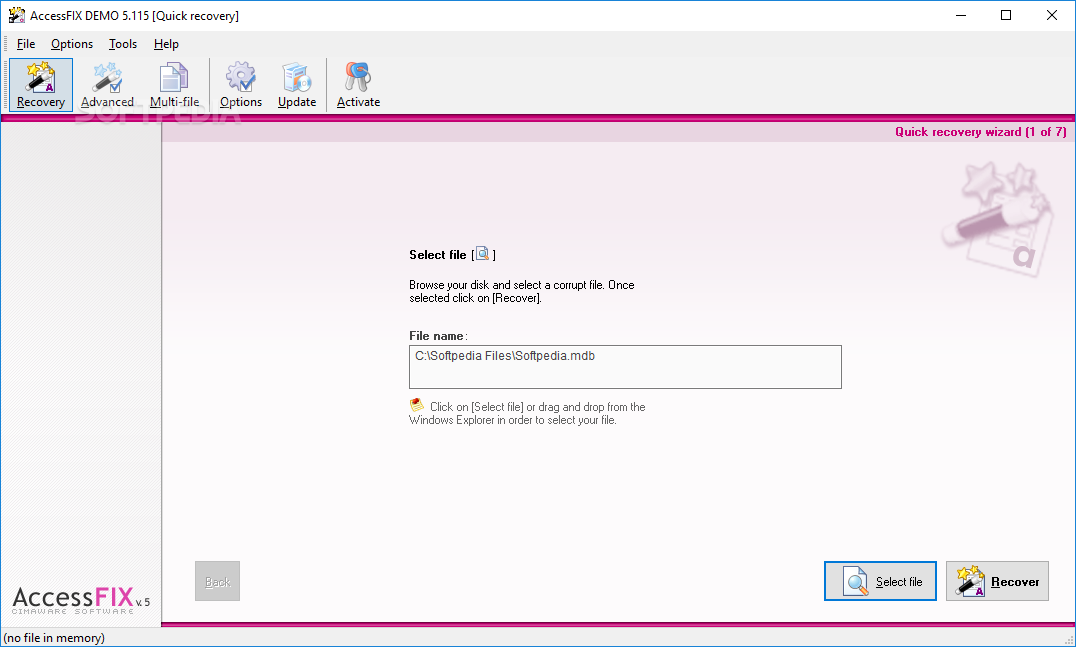This screenshot has width=1076, height=647.
Task: Maximize the AccessFIX window
Action: click(x=1006, y=15)
